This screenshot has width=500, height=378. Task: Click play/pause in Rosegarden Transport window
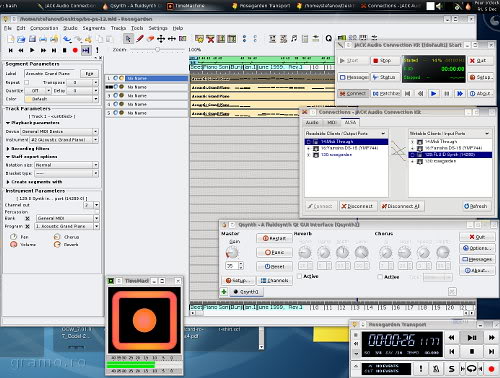pyautogui.click(x=472, y=338)
